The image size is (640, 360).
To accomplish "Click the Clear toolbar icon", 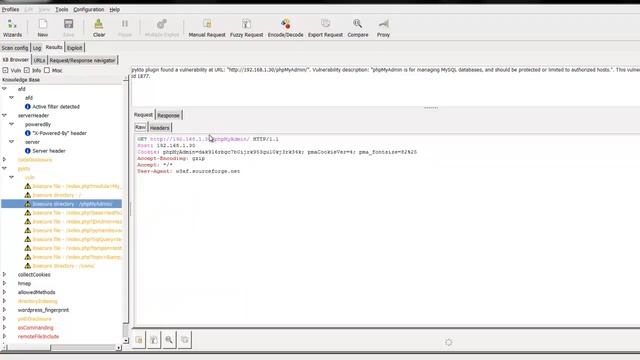I will coord(99,28).
